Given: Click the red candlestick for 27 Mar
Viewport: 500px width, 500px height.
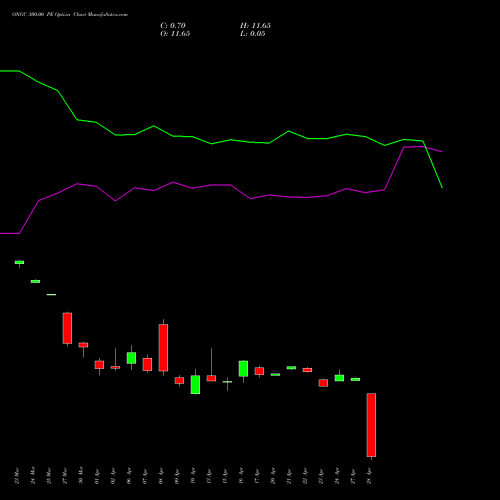Looking at the screenshot, I should pos(67,328).
